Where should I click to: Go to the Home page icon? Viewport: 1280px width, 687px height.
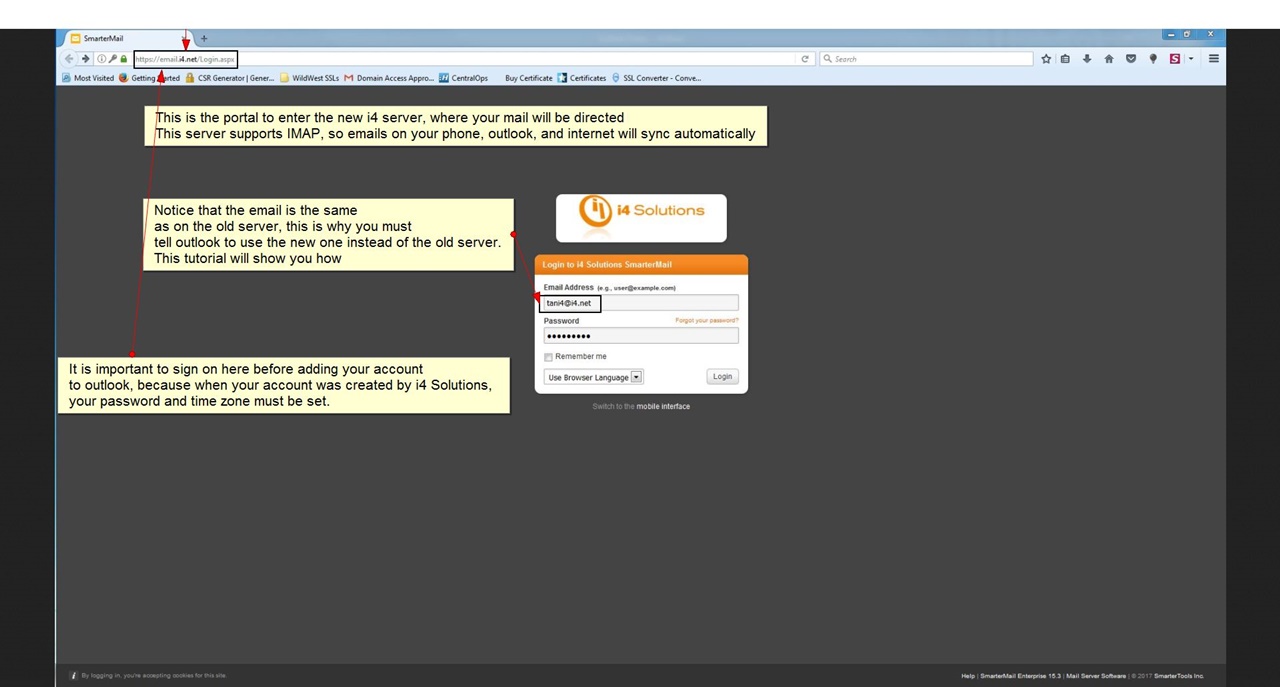(x=1109, y=59)
